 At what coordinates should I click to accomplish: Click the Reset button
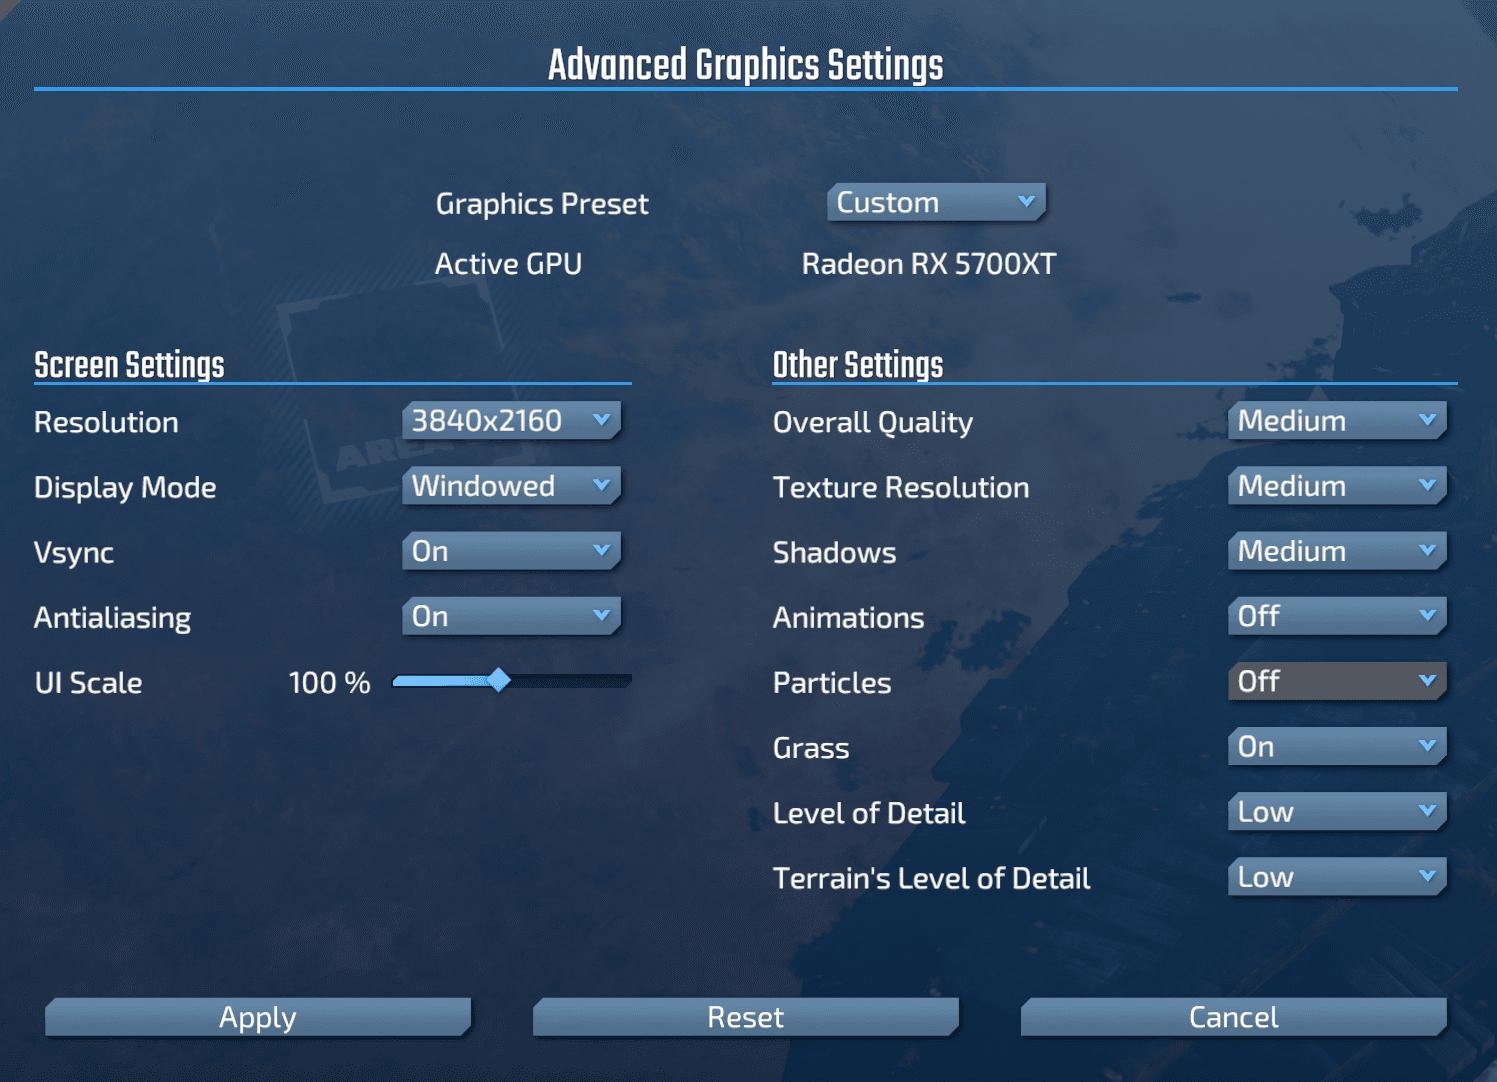coord(746,1017)
